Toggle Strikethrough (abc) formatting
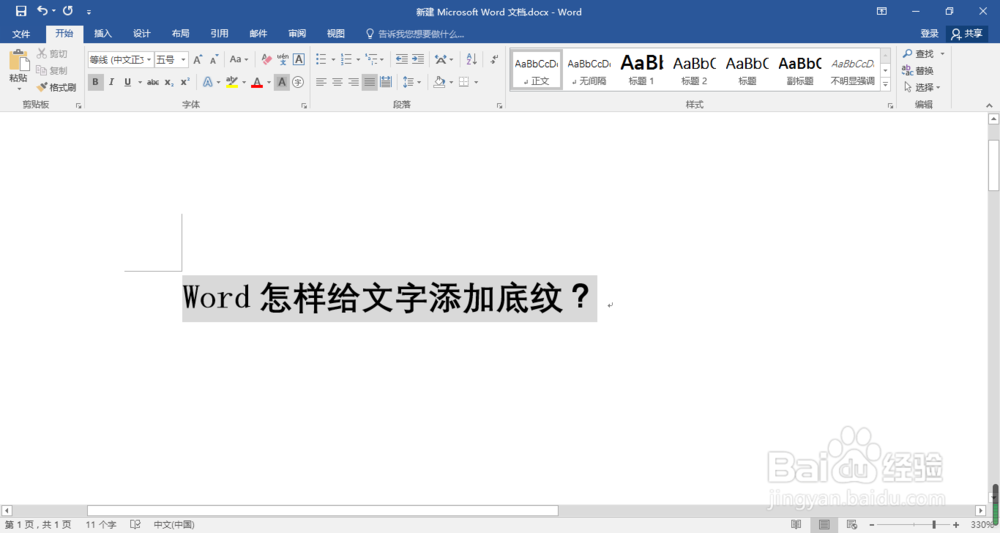This screenshot has width=1000, height=533. coord(153,82)
